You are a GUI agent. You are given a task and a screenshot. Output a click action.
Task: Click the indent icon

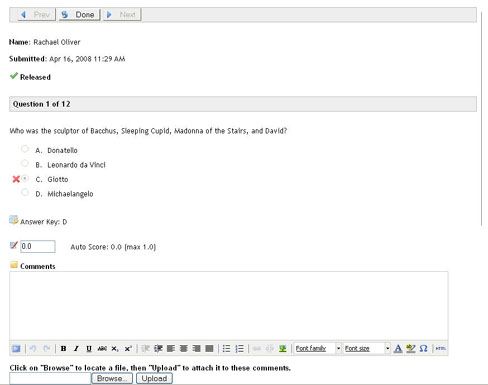pos(158,349)
